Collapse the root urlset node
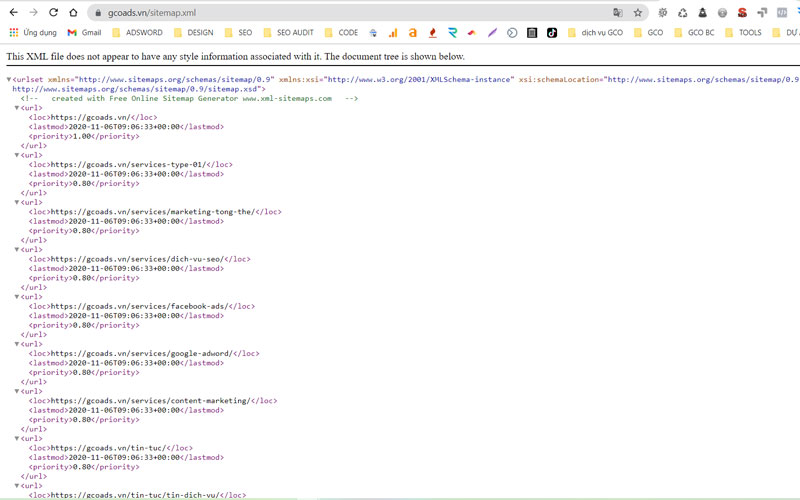800x500 pixels. click(x=9, y=79)
